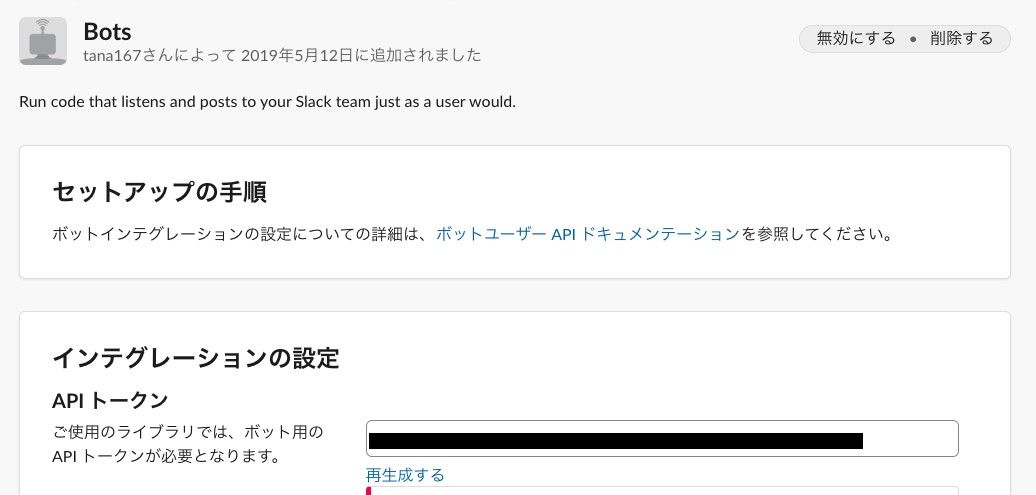Click the ご使用のライブラリでは helper text
Screen dimensions: 1036x495
point(188,432)
